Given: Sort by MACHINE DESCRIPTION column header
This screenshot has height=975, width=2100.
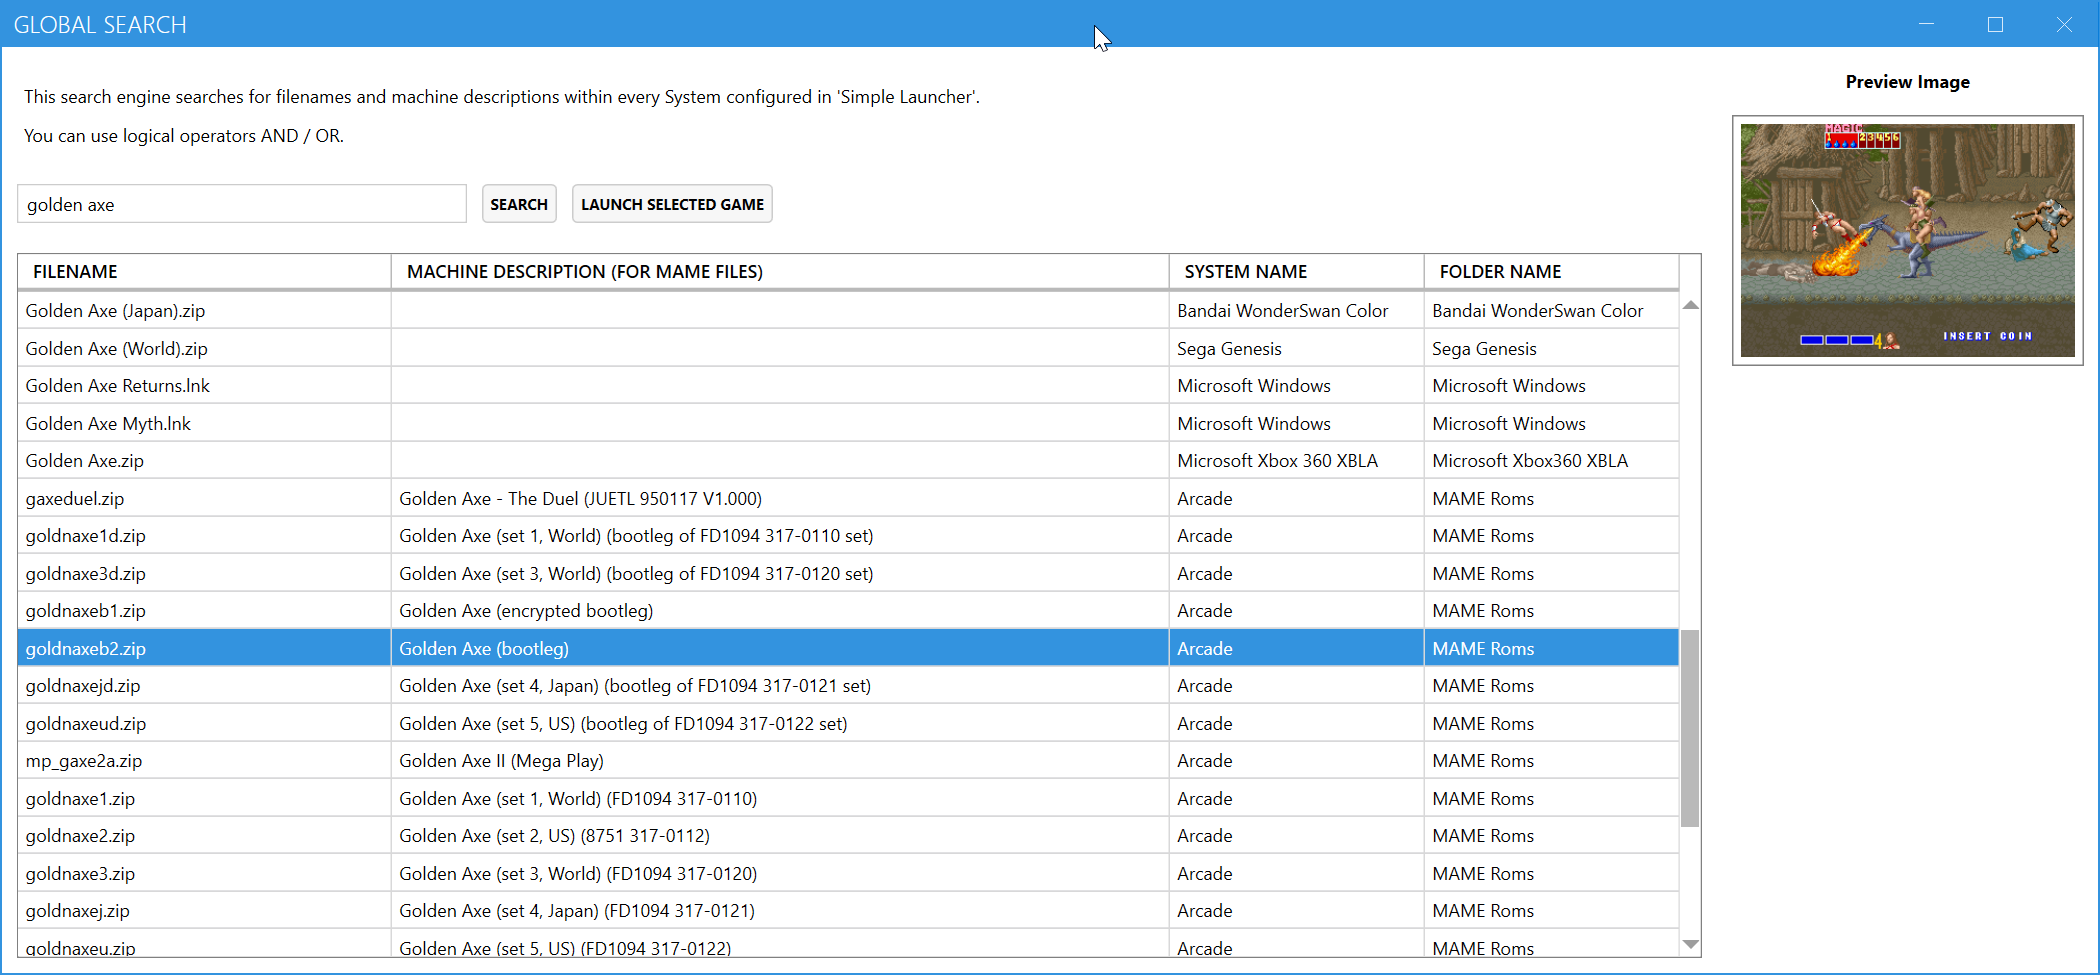Looking at the screenshot, I should coord(780,272).
